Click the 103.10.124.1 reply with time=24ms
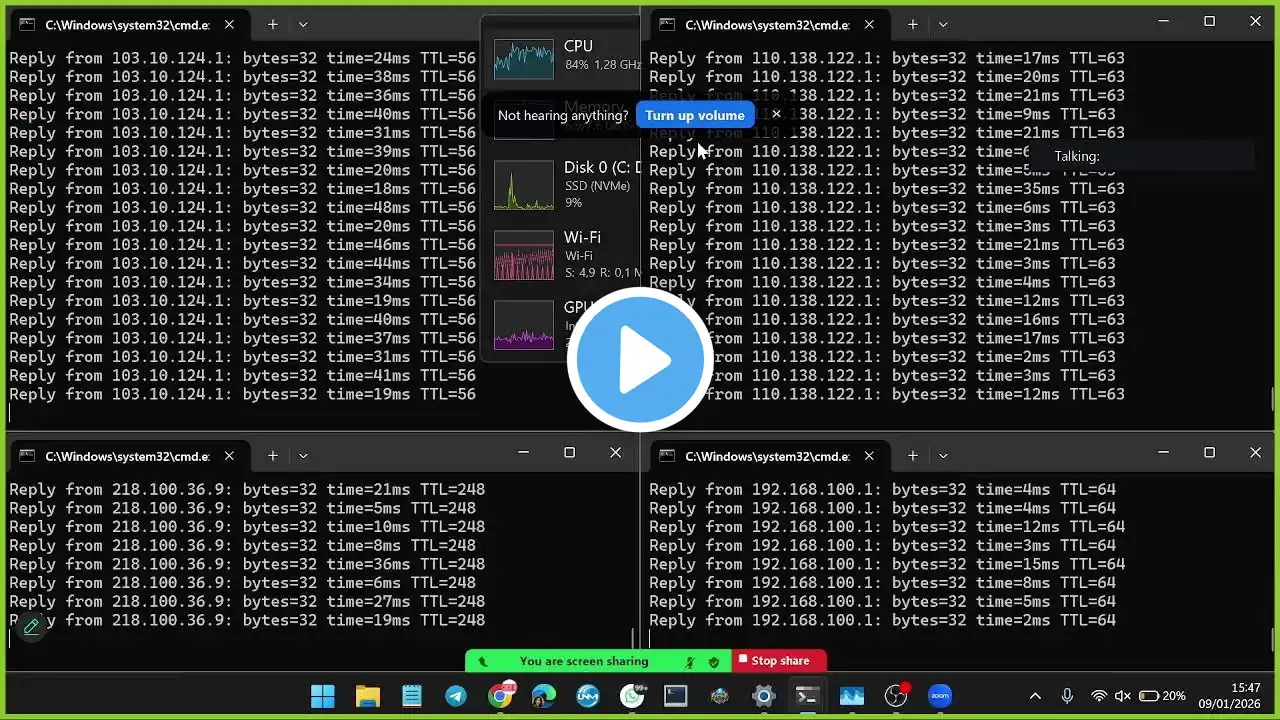Image resolution: width=1280 pixels, height=720 pixels. 243,58
